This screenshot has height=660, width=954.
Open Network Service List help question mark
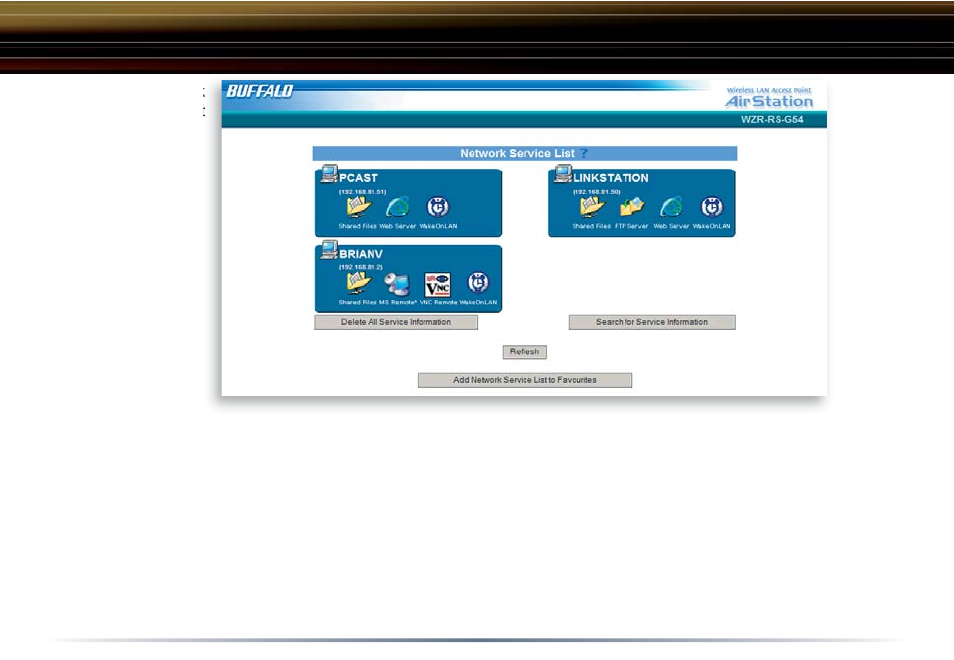tap(583, 153)
